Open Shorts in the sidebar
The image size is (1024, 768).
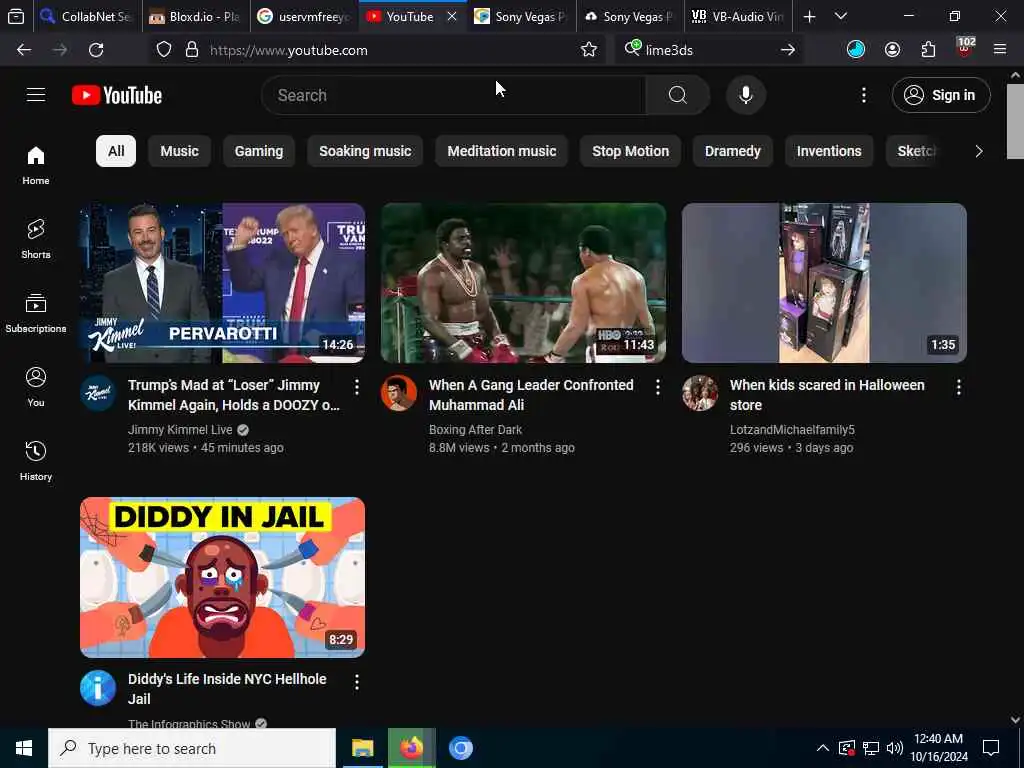[x=36, y=239]
